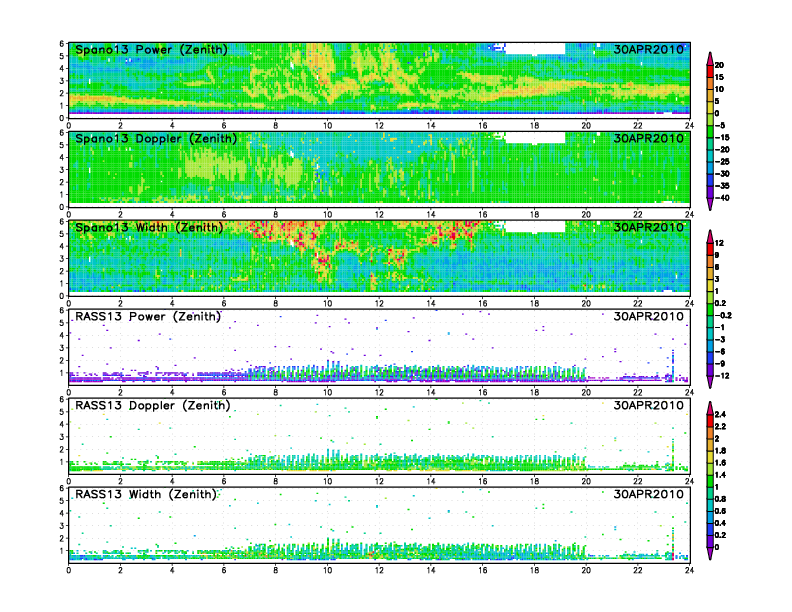Viewport: 792px width, 612px height.
Task: Click pink top arrow of bottom colorbar
Action: 710,408
